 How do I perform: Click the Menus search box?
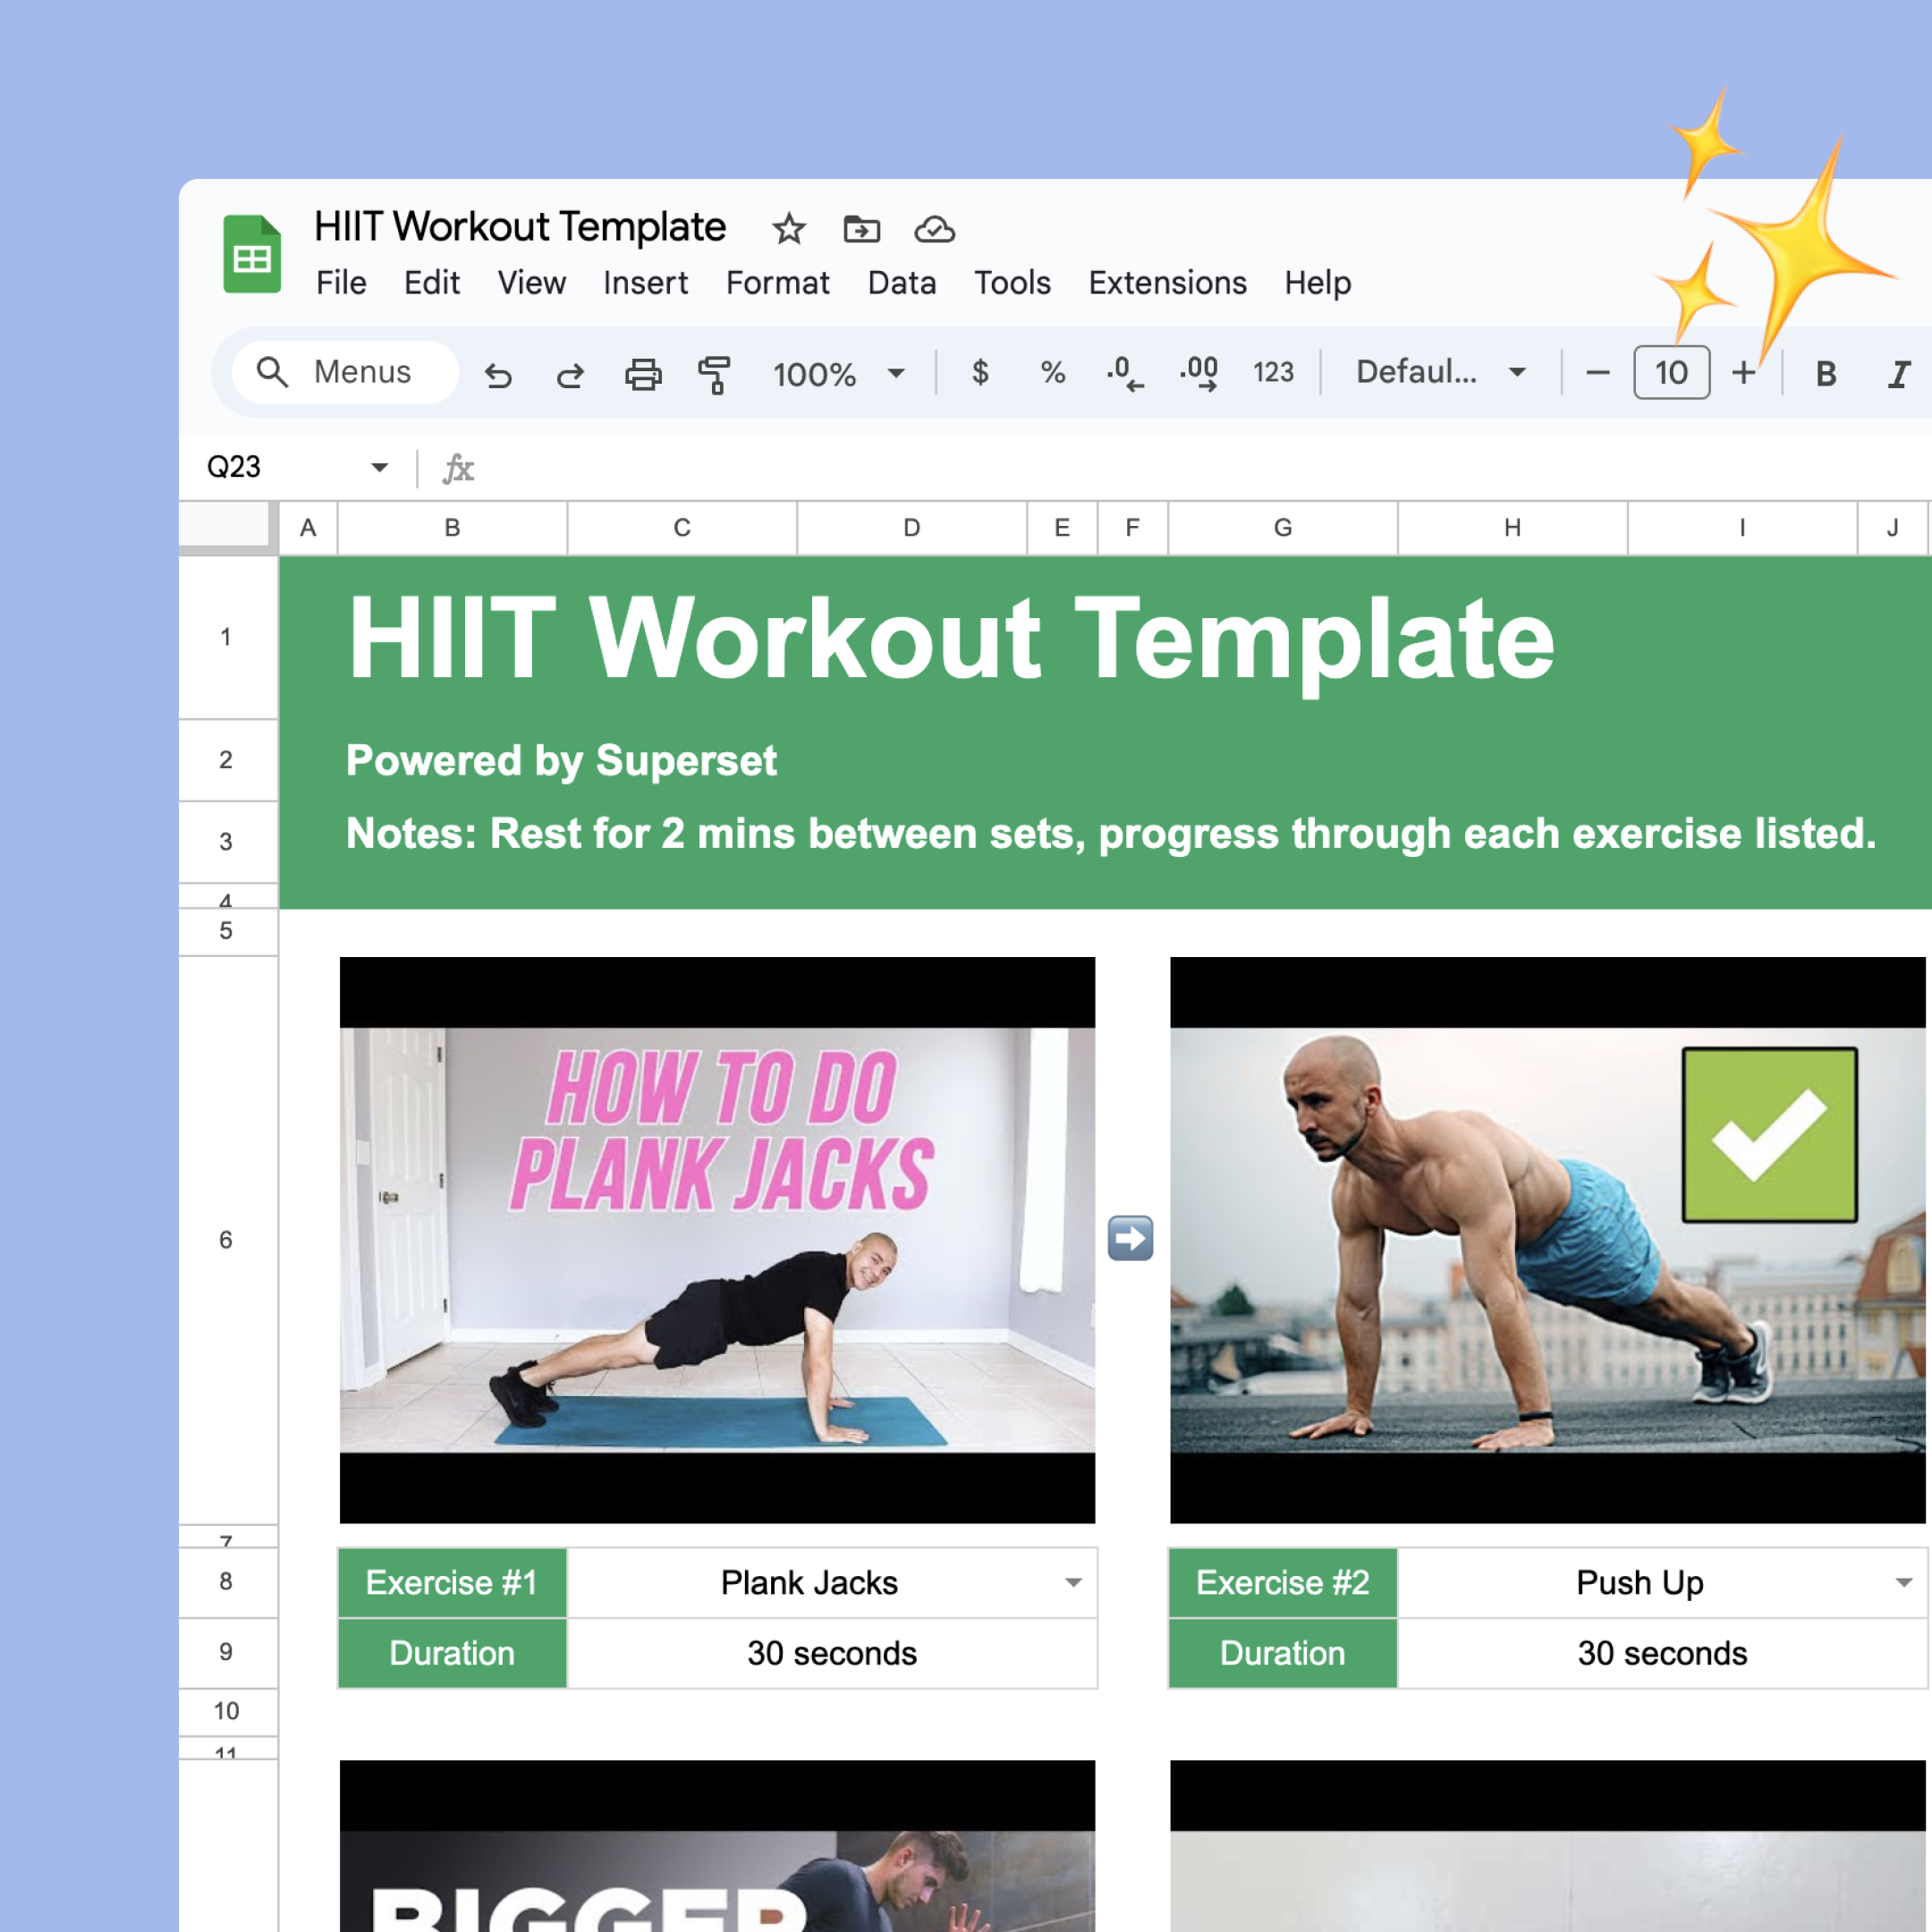pyautogui.click(x=346, y=372)
